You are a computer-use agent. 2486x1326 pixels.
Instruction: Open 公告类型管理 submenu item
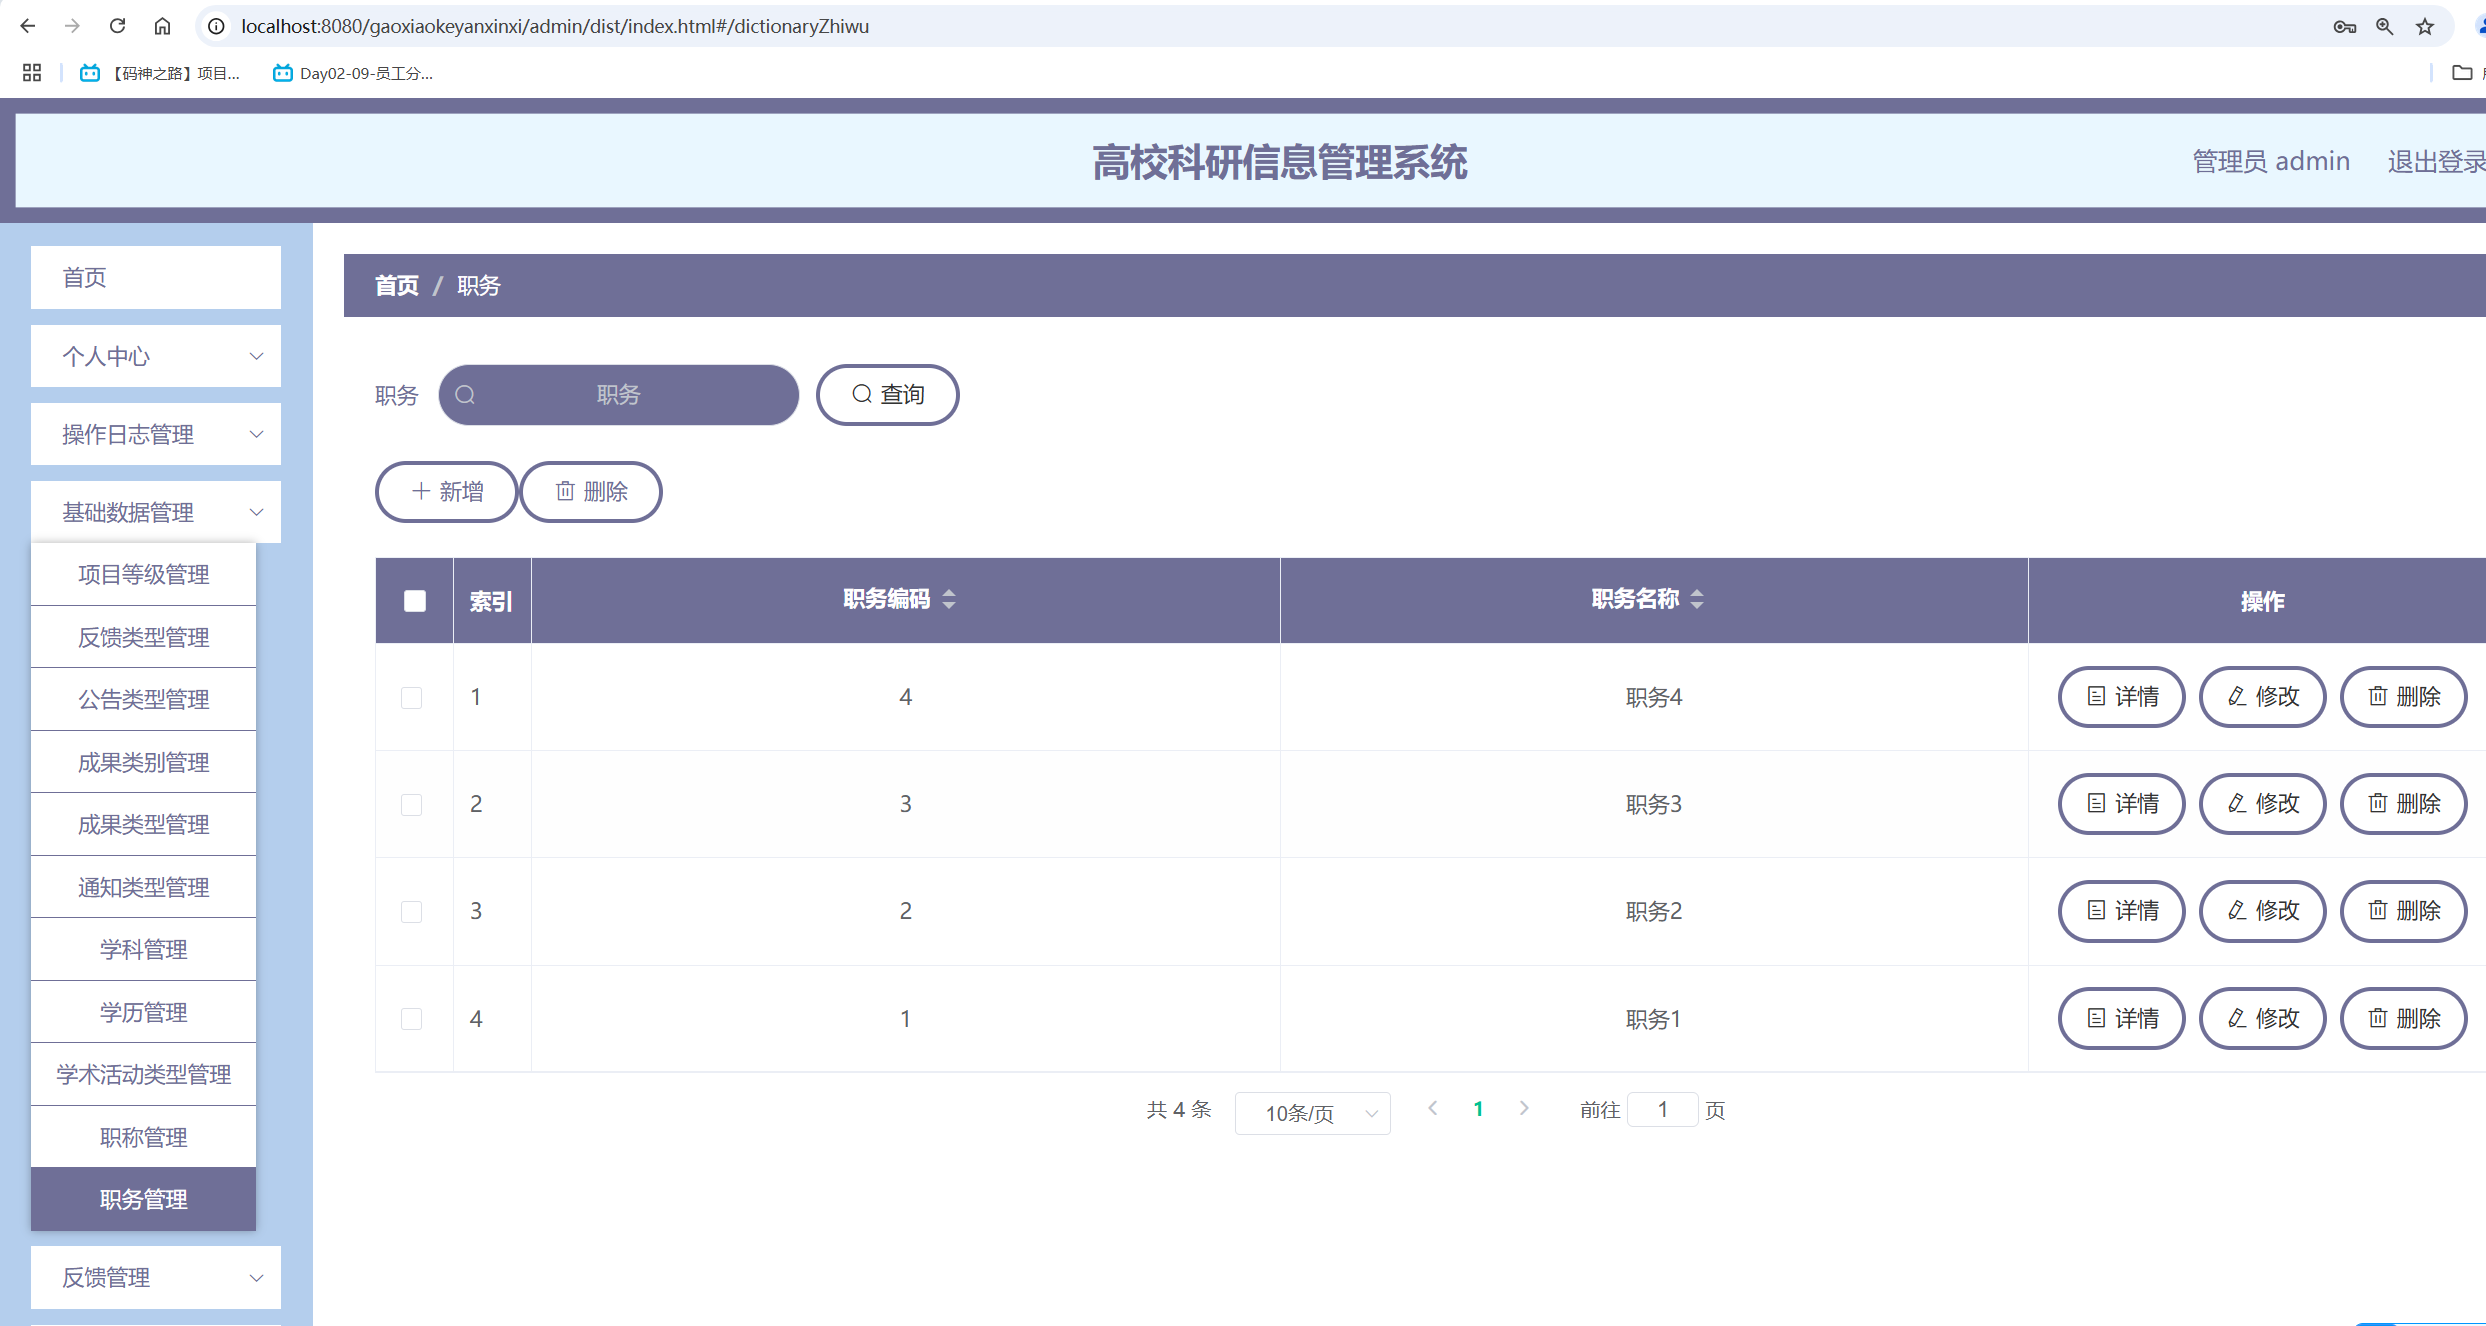coord(144,699)
